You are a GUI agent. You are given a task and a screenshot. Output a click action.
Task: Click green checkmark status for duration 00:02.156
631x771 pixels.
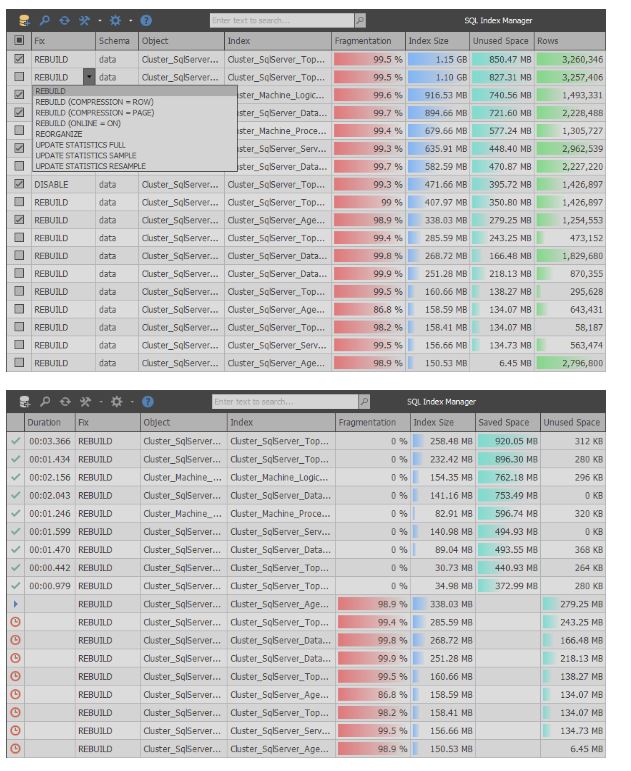click(16, 477)
